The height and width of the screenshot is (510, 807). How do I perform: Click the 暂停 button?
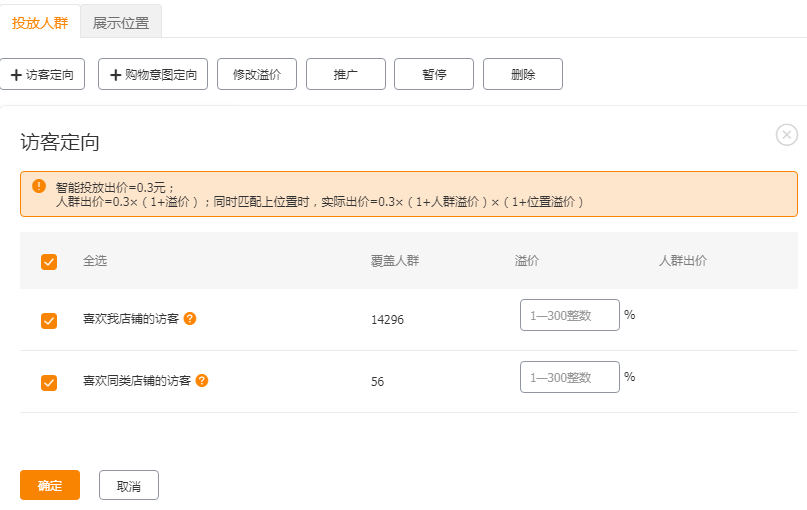coord(434,75)
